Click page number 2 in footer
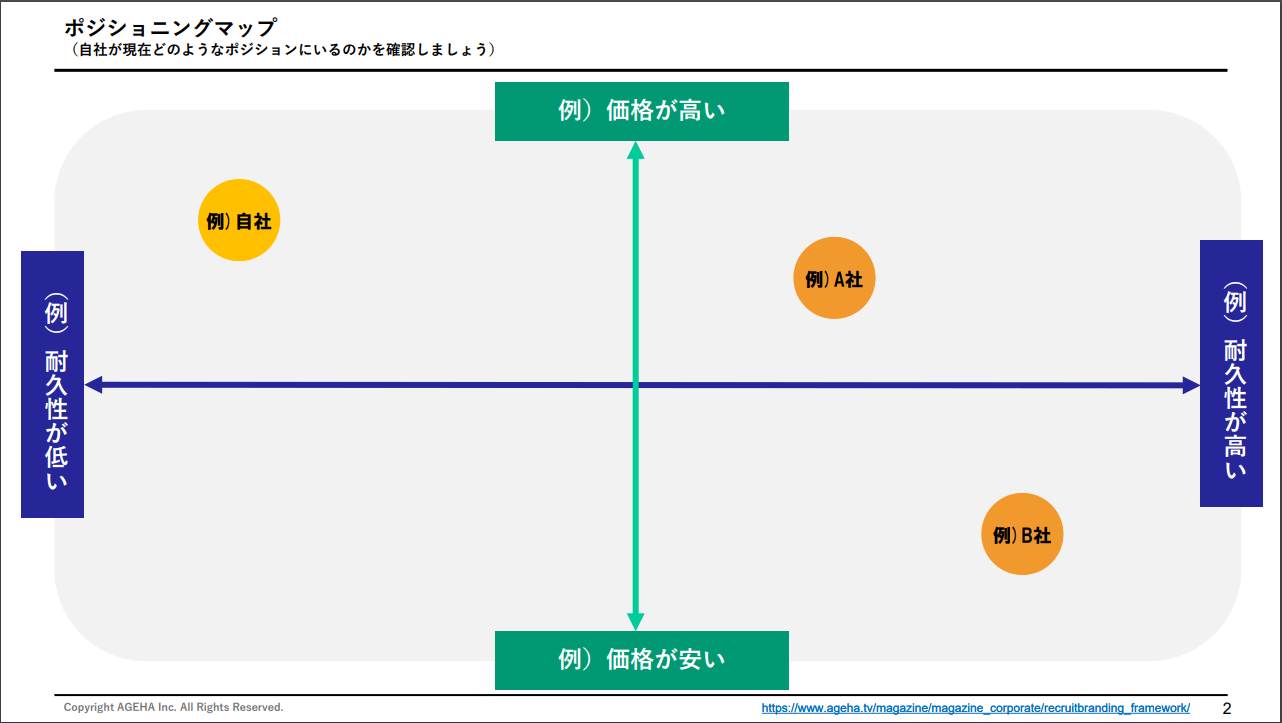1282x723 pixels. coord(1227,708)
